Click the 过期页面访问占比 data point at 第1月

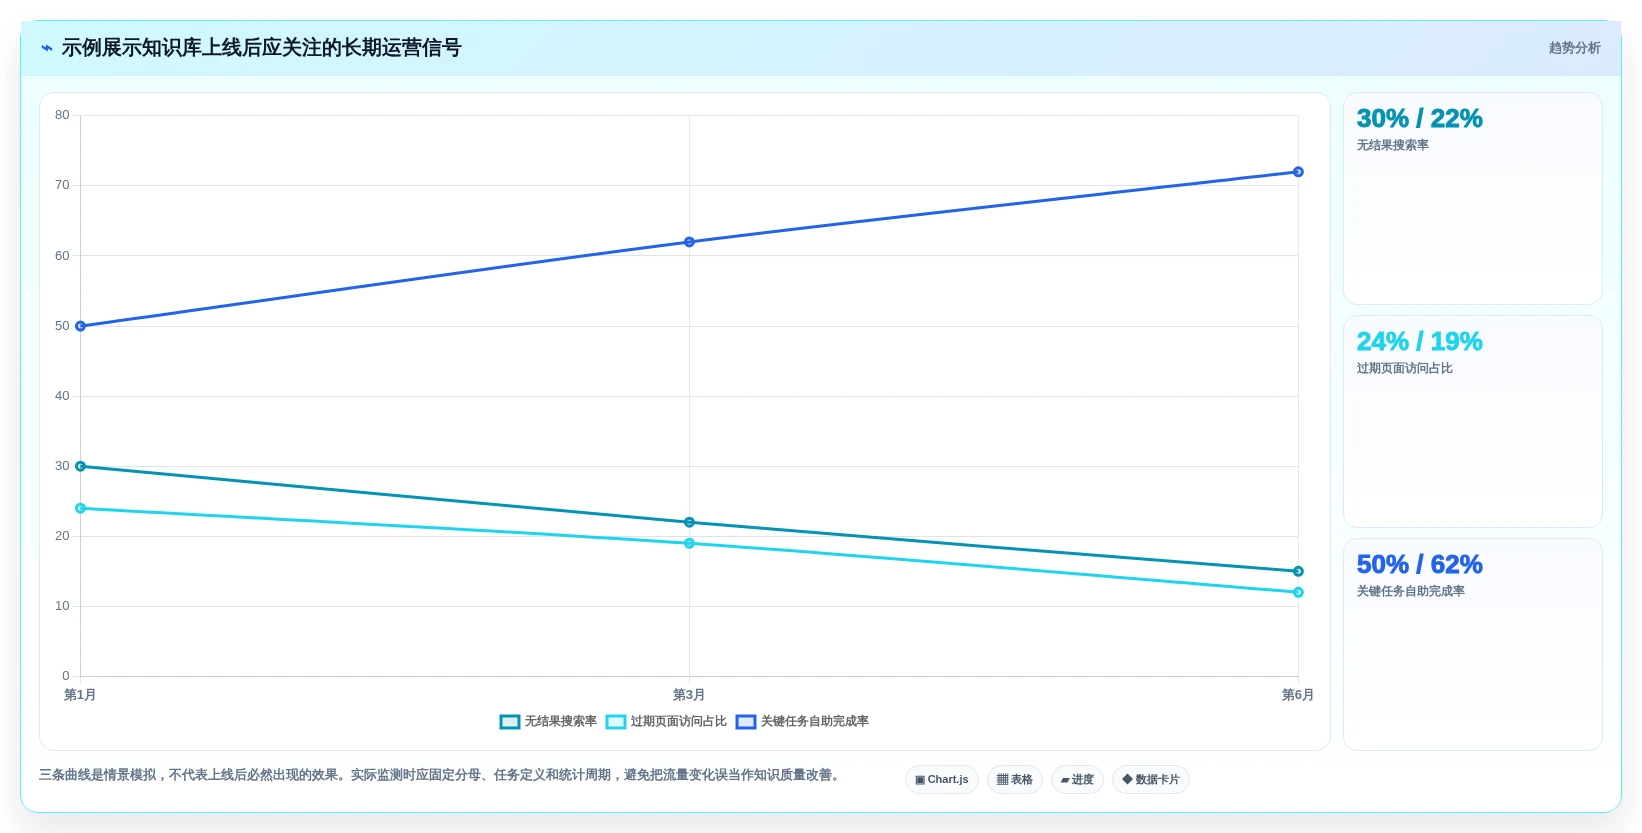tap(81, 508)
